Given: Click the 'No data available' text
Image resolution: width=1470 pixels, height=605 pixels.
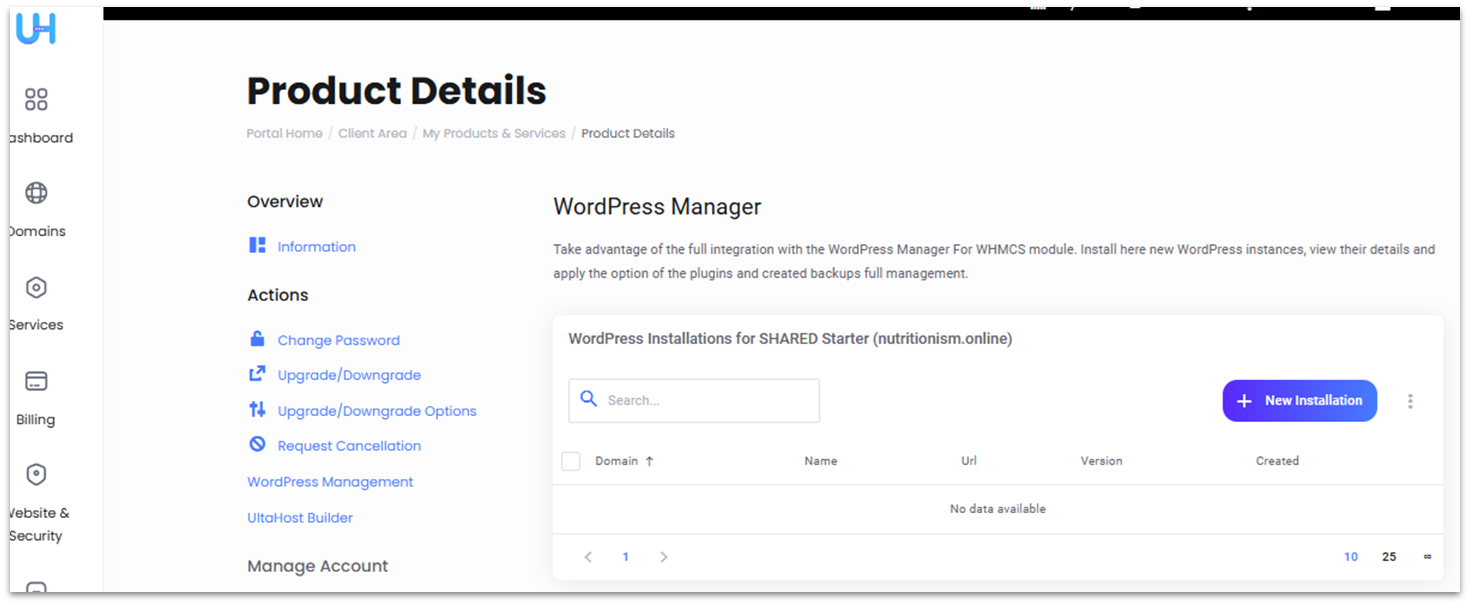Looking at the screenshot, I should [998, 509].
